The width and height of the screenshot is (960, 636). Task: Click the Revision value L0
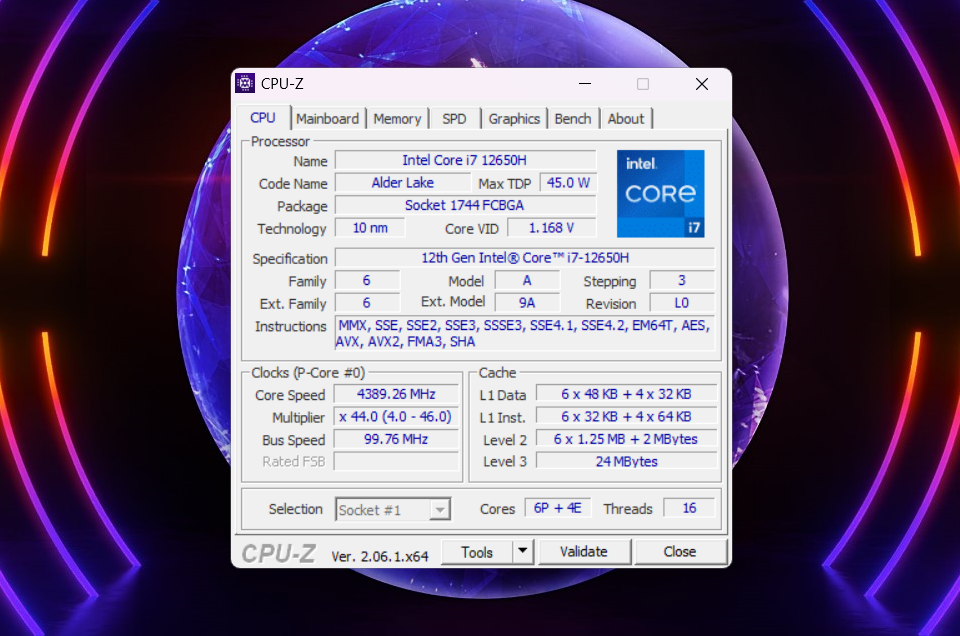682,303
